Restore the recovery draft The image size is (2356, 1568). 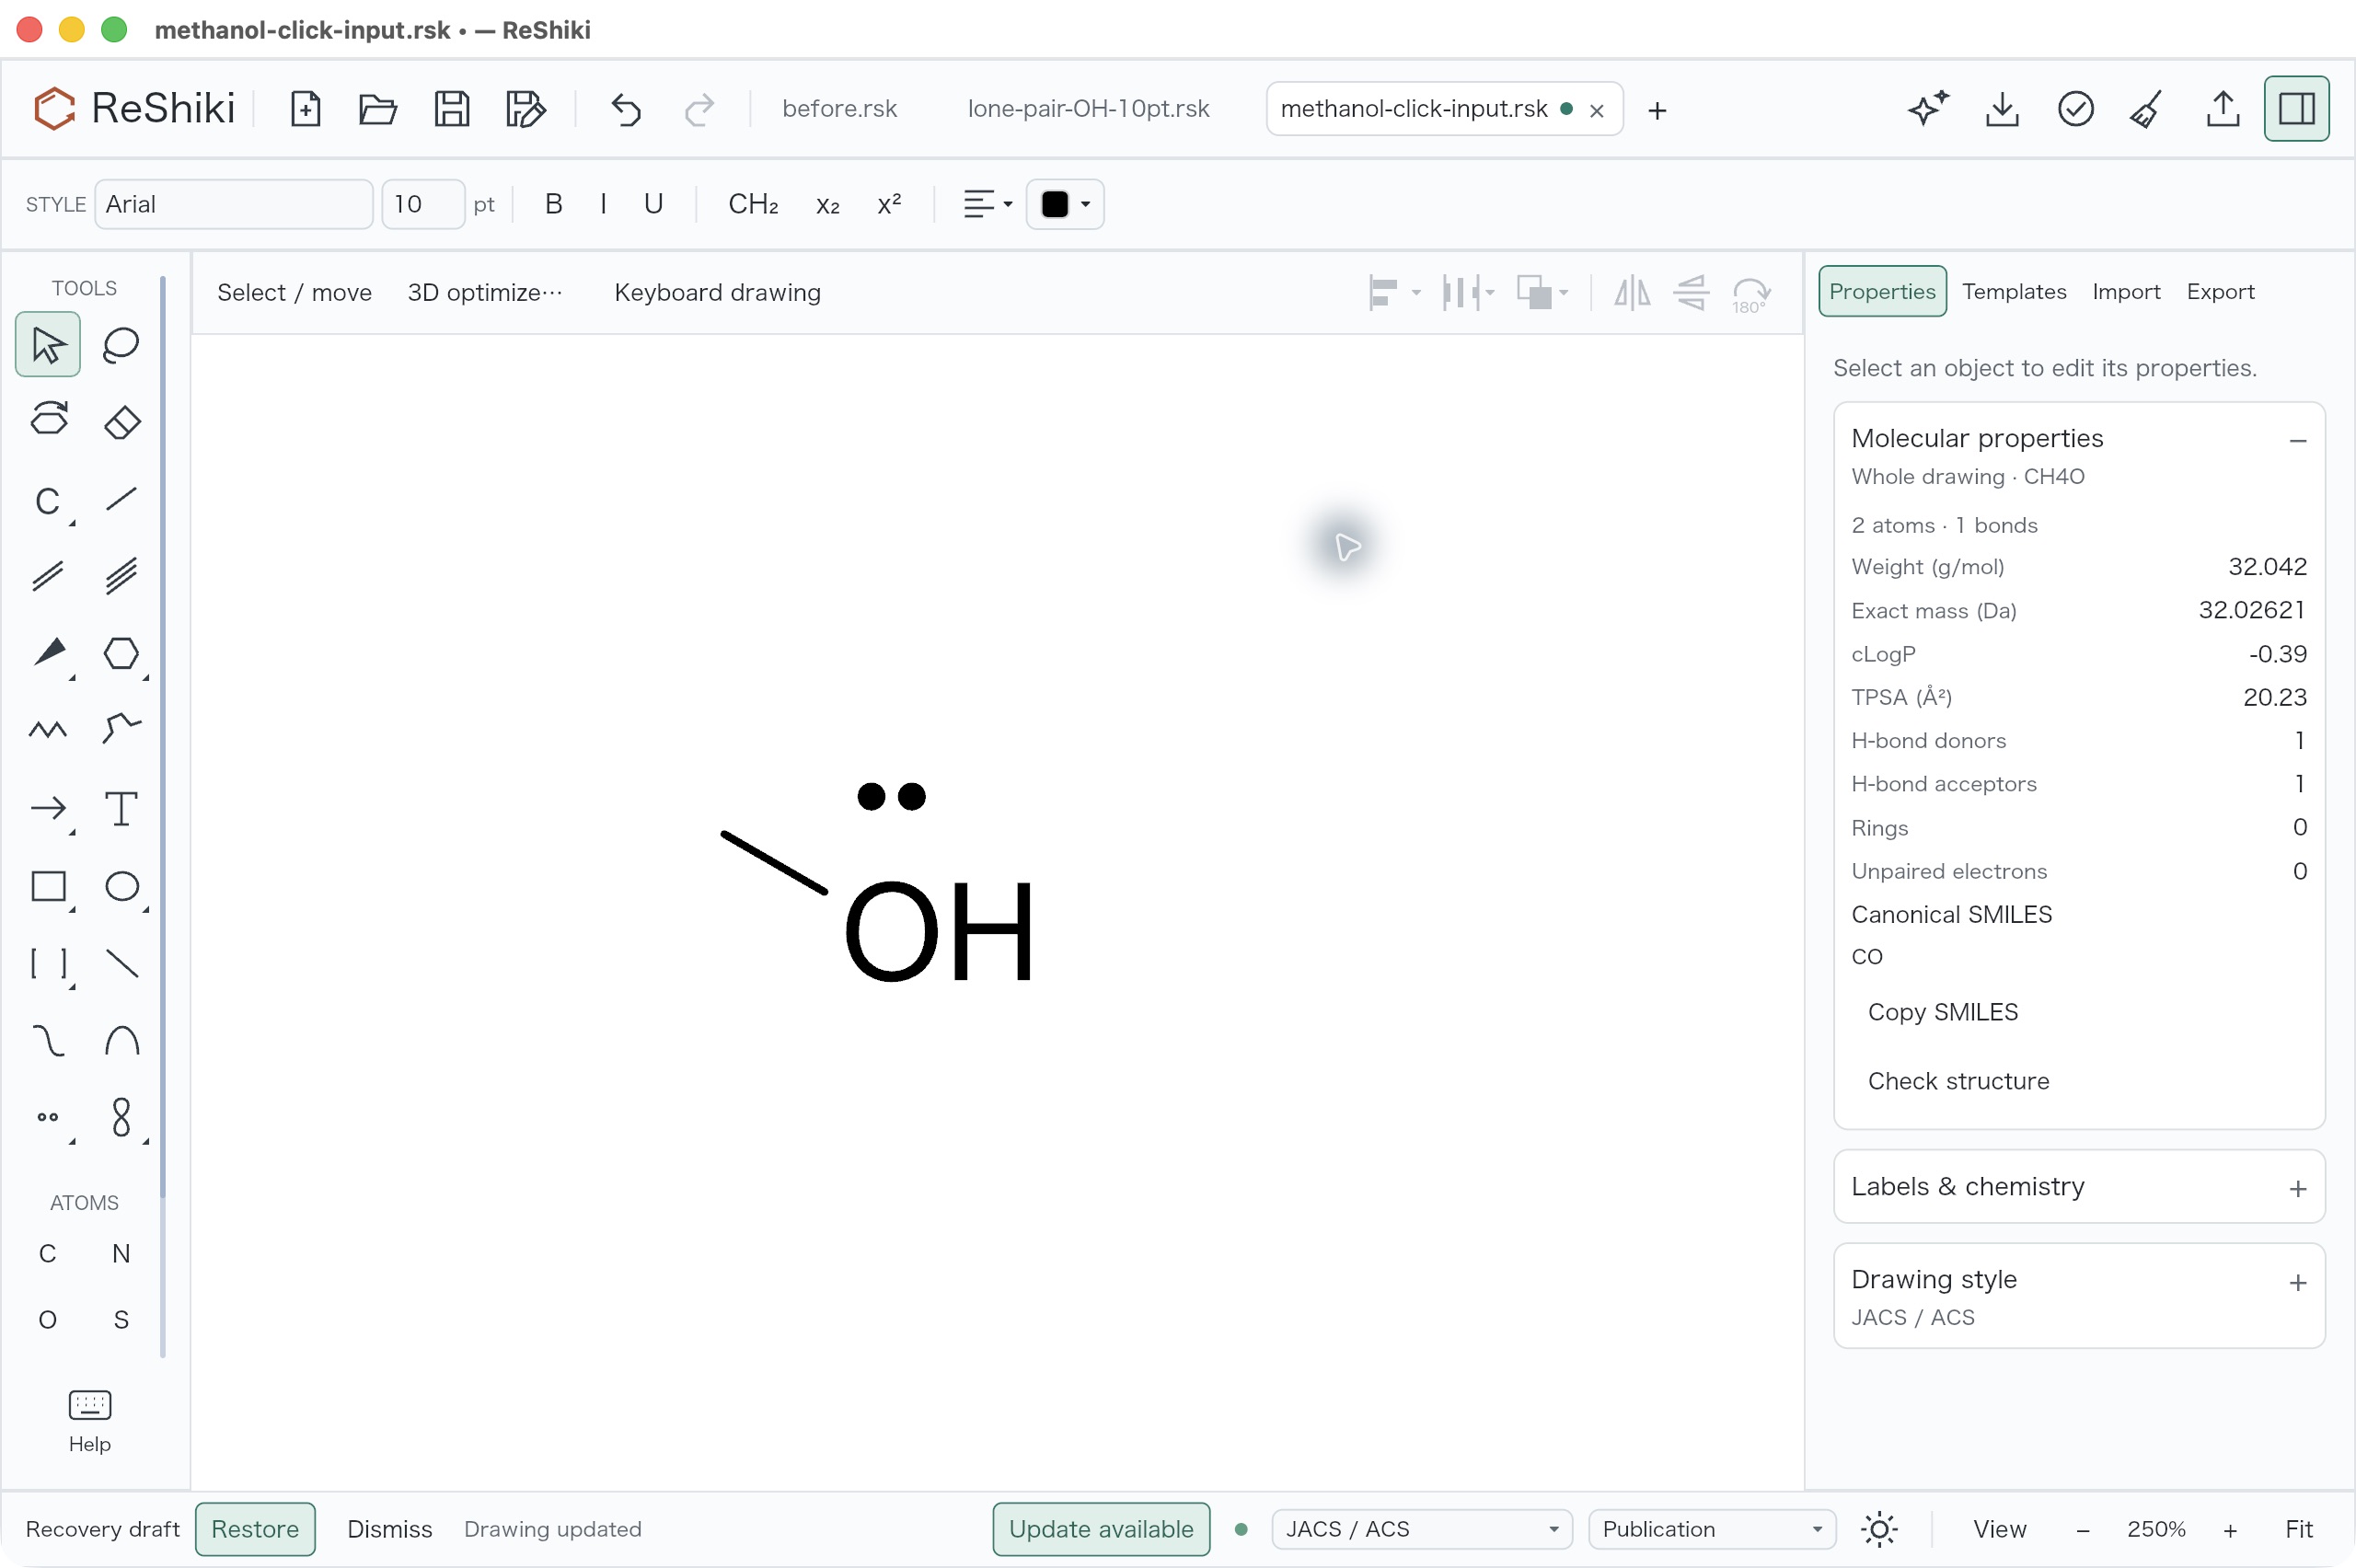click(x=255, y=1529)
